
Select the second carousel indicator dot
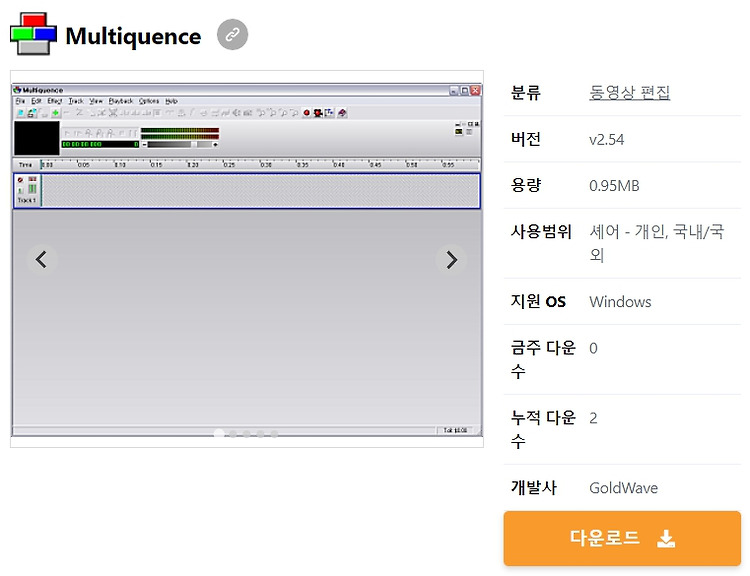coord(232,434)
